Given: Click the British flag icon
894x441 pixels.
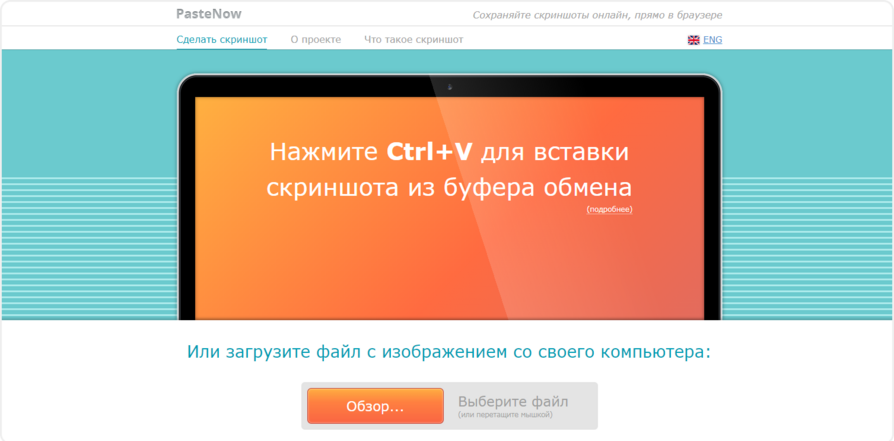Looking at the screenshot, I should (x=693, y=40).
